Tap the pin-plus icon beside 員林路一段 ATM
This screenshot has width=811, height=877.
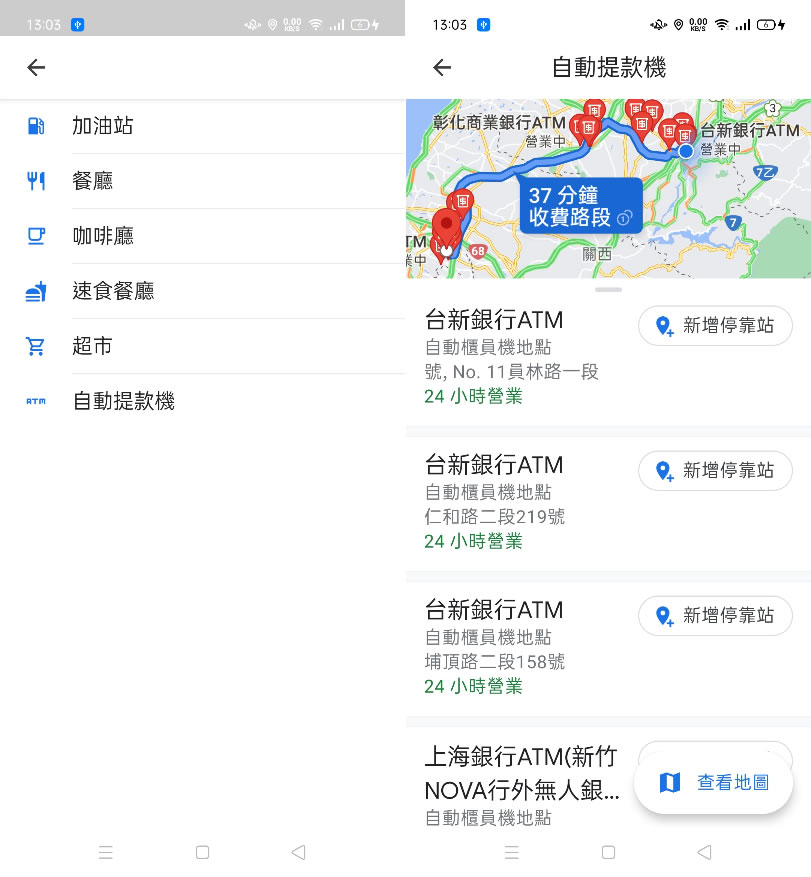click(664, 326)
